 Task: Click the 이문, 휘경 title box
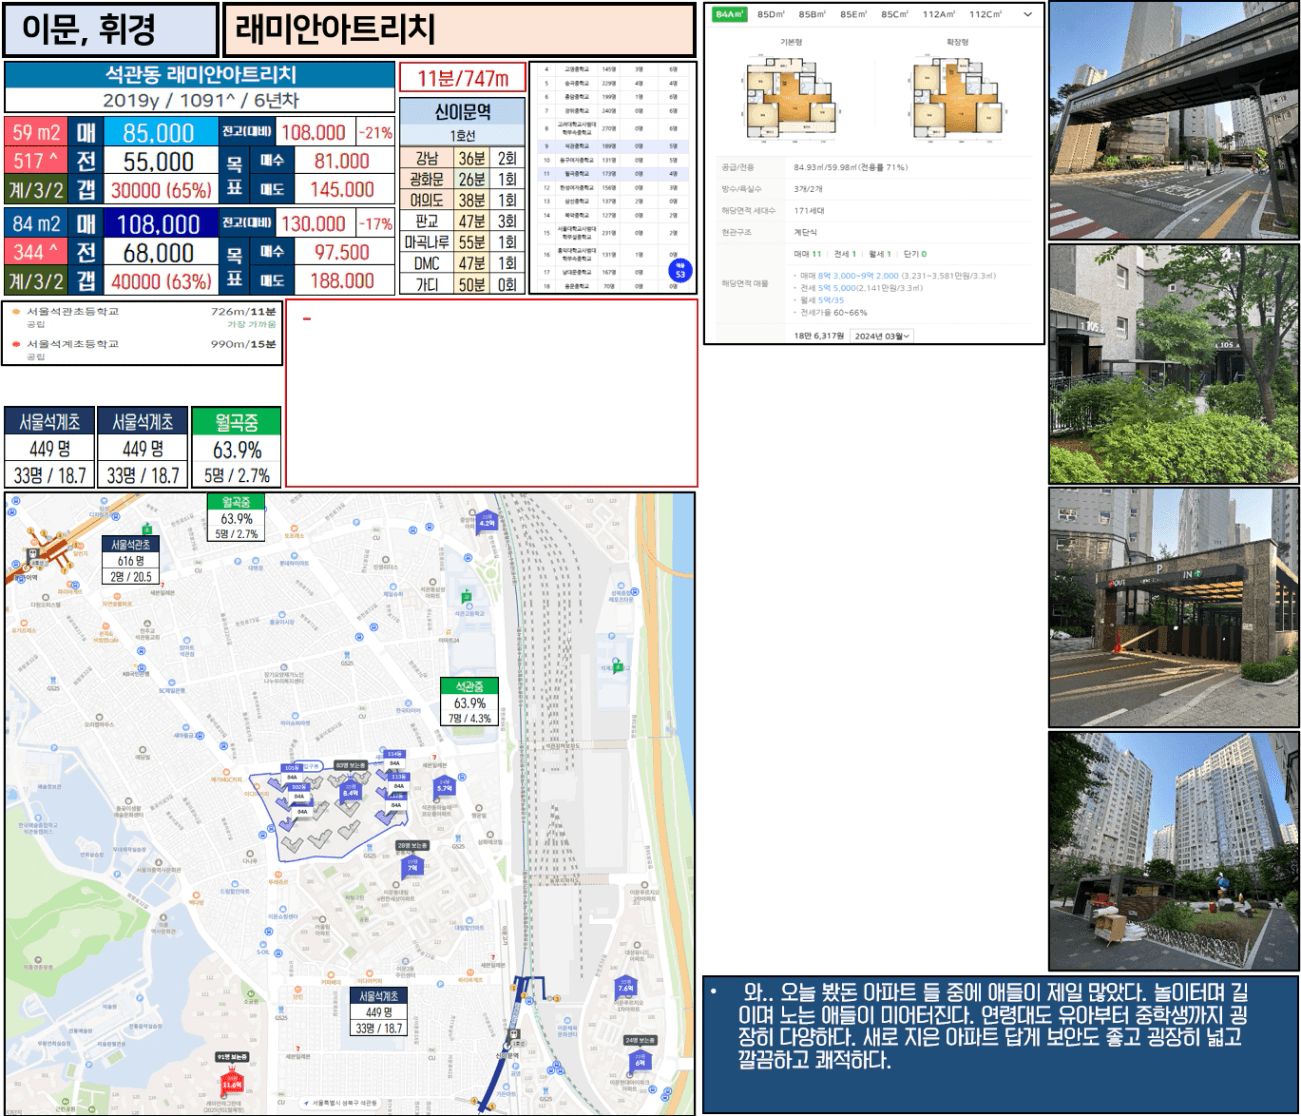pos(110,30)
